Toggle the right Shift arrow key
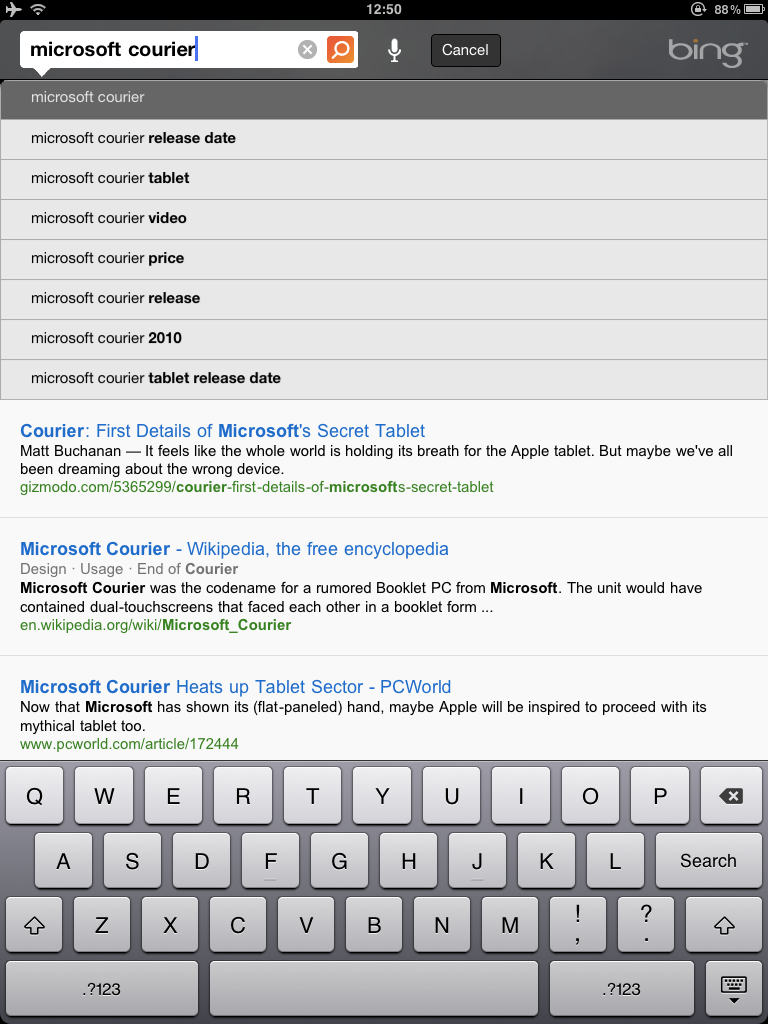The image size is (768, 1024). [724, 925]
